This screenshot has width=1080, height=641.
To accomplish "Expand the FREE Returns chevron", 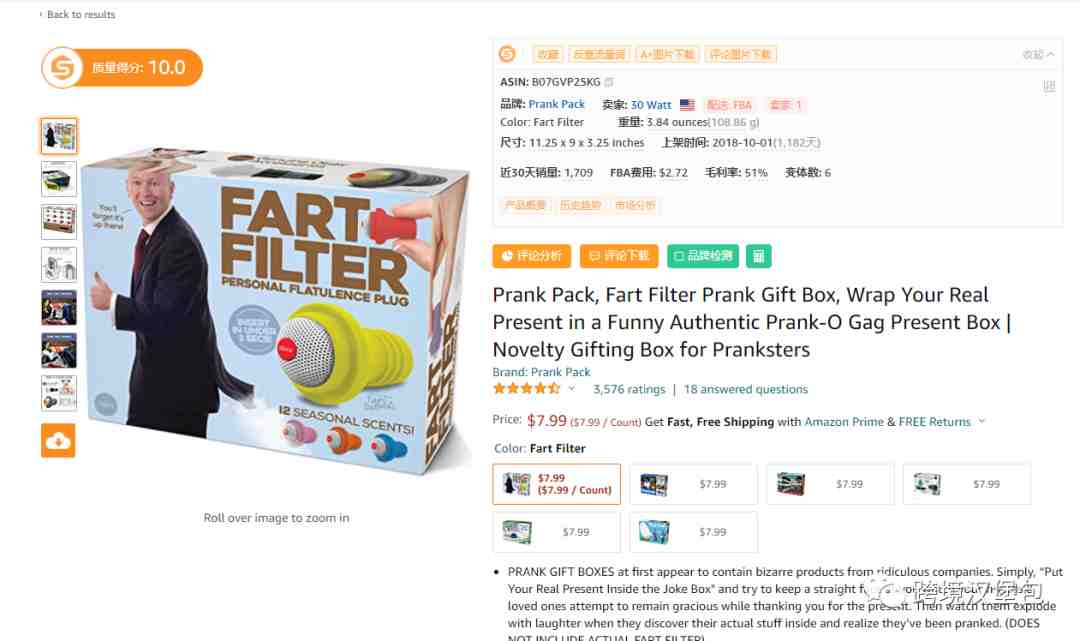I will tap(982, 421).
